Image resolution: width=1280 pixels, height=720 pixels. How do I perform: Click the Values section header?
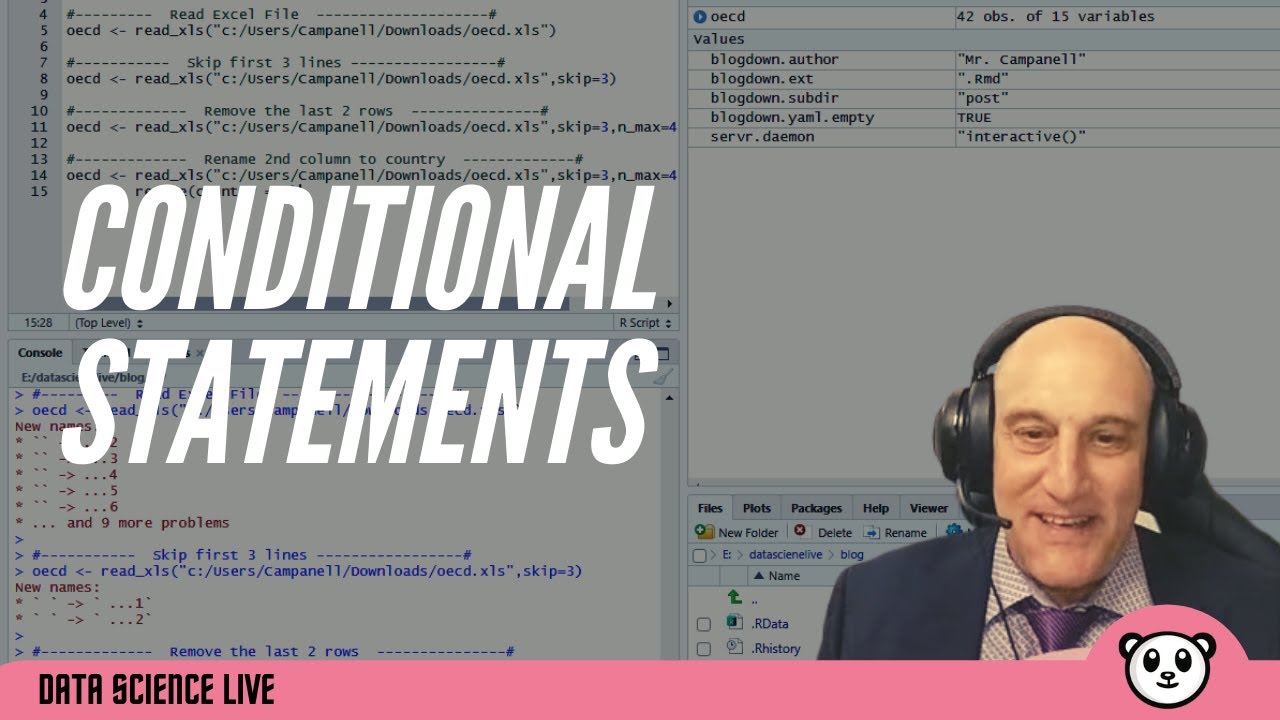[718, 39]
